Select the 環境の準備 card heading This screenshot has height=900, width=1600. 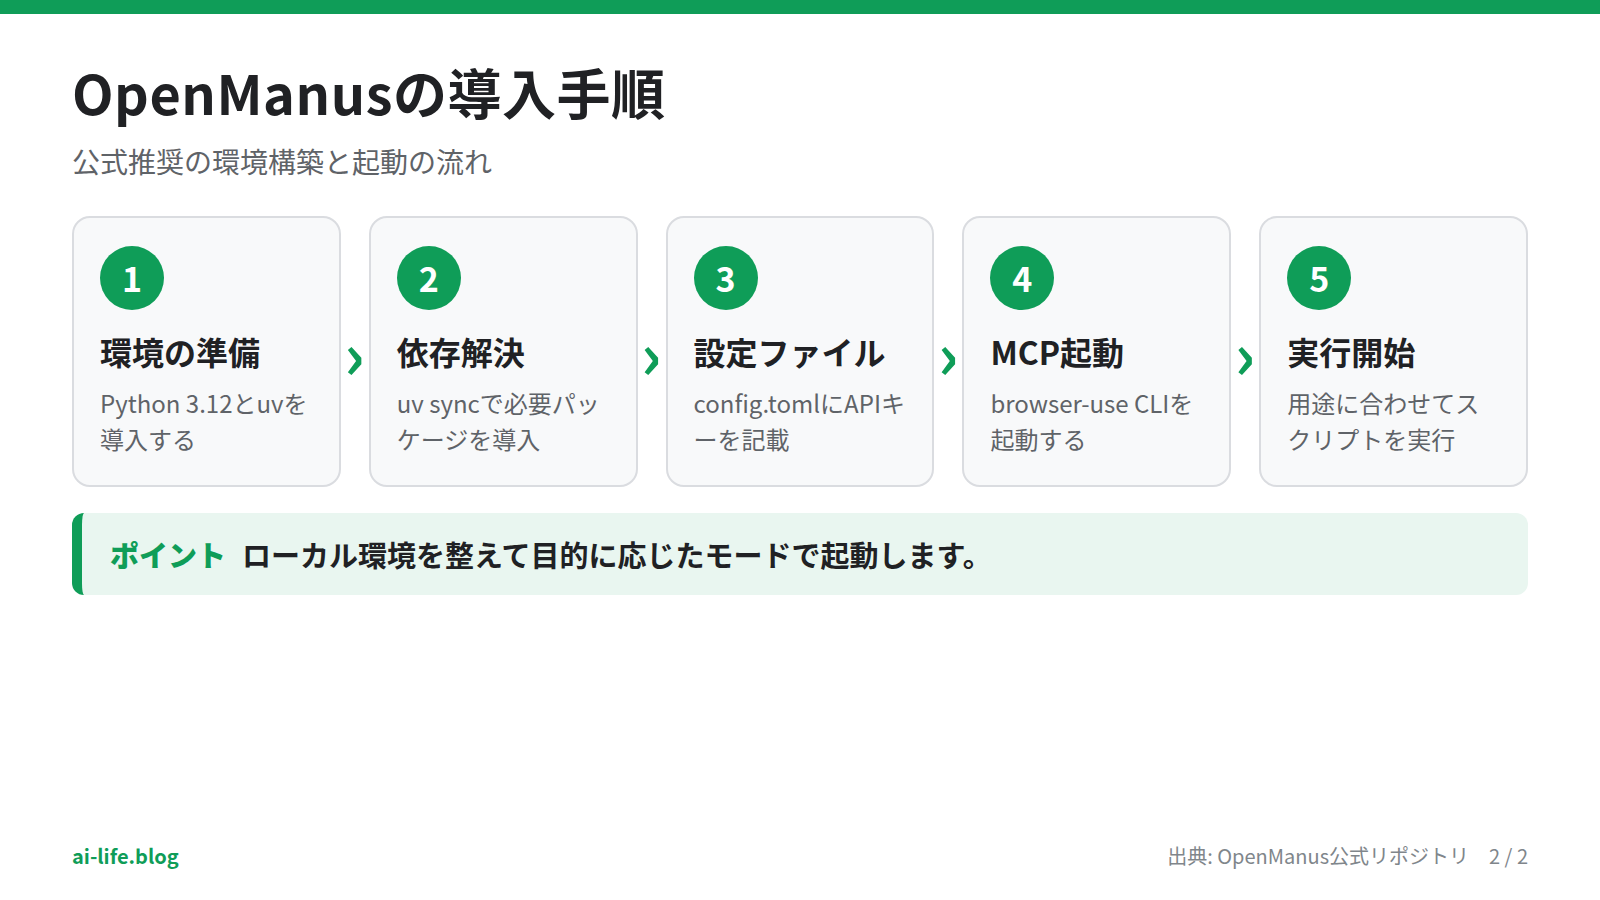pos(180,354)
